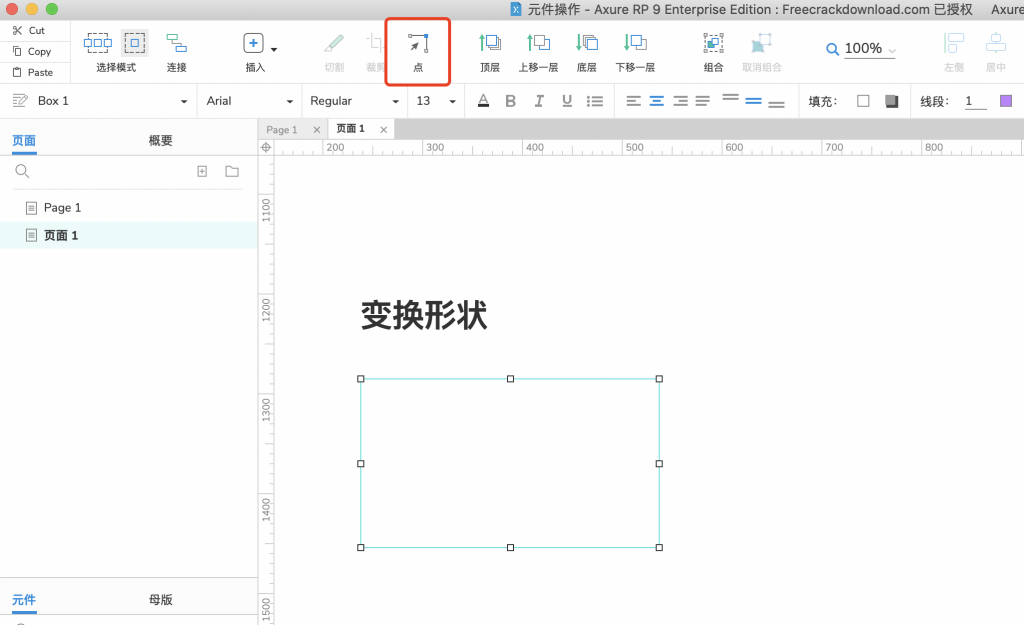The width and height of the screenshot is (1024, 625).
Task: Click the 底层 send-to-back icon
Action: click(587, 43)
